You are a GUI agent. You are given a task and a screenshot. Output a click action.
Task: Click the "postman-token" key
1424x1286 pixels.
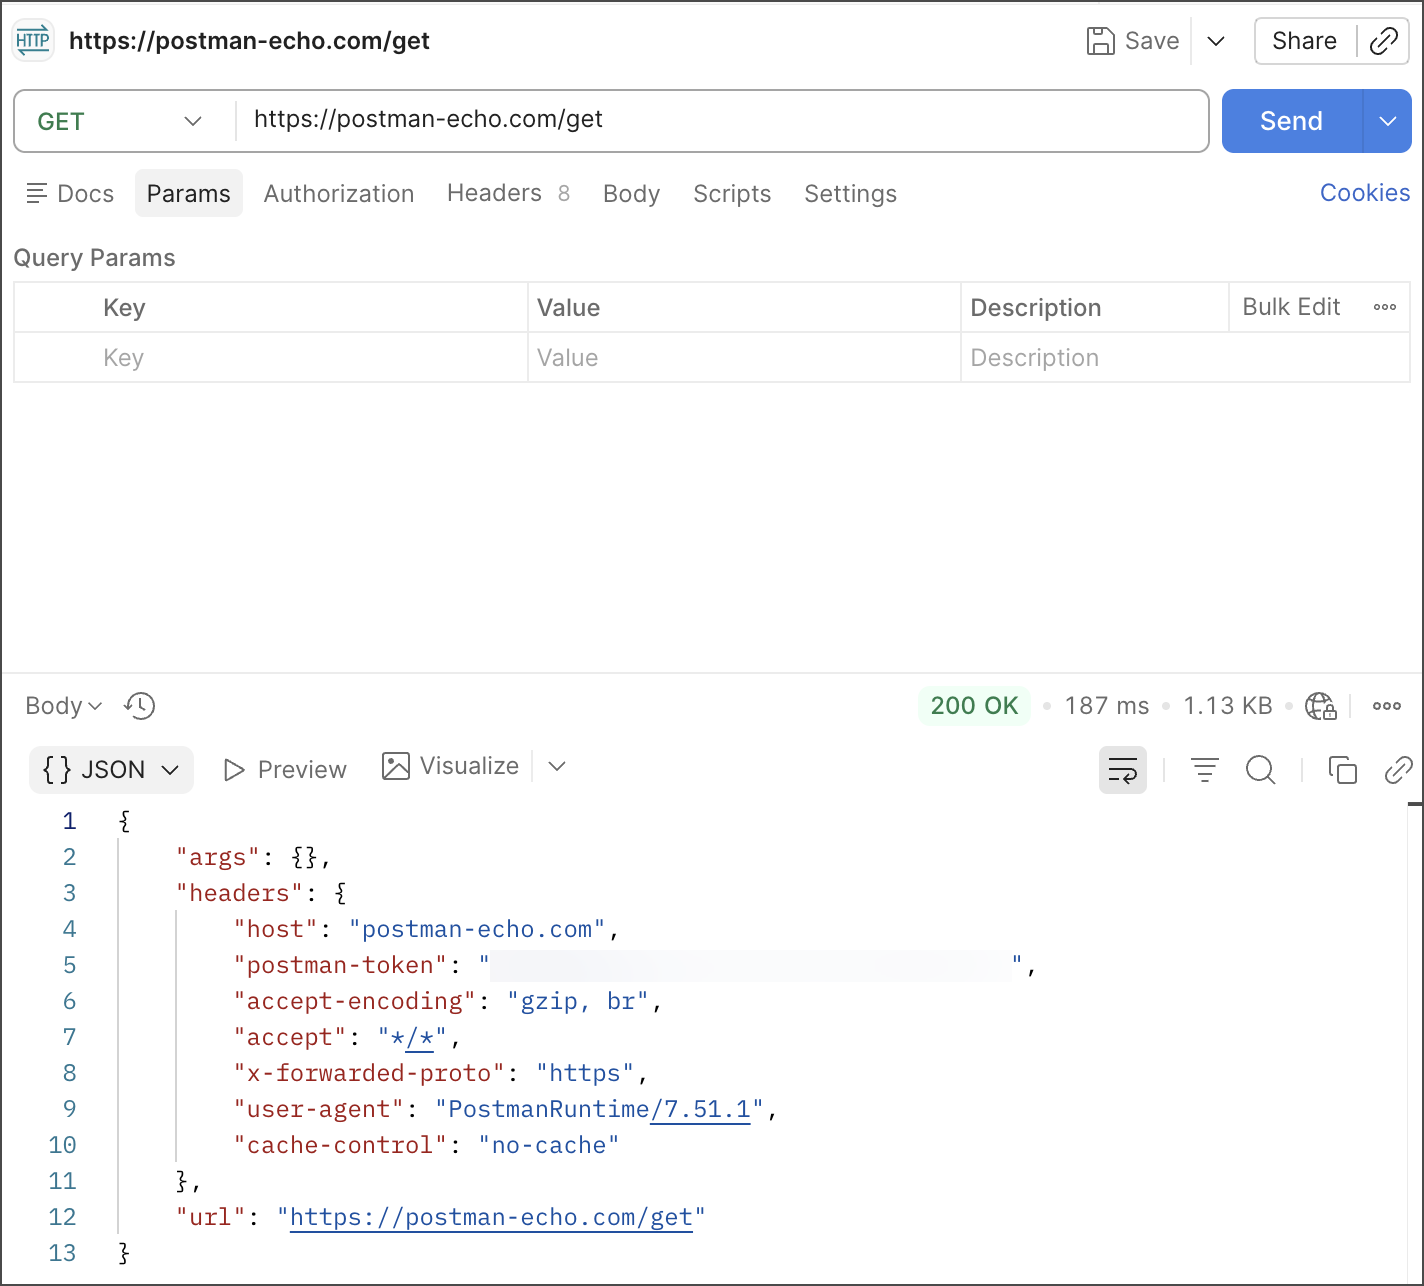pos(341,965)
